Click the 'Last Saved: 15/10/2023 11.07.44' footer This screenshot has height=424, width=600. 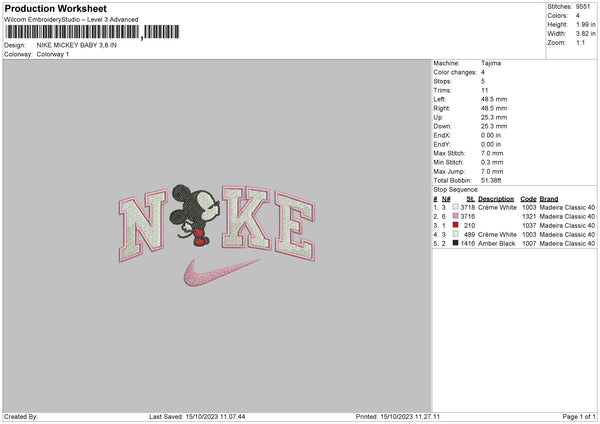pyautogui.click(x=197, y=417)
